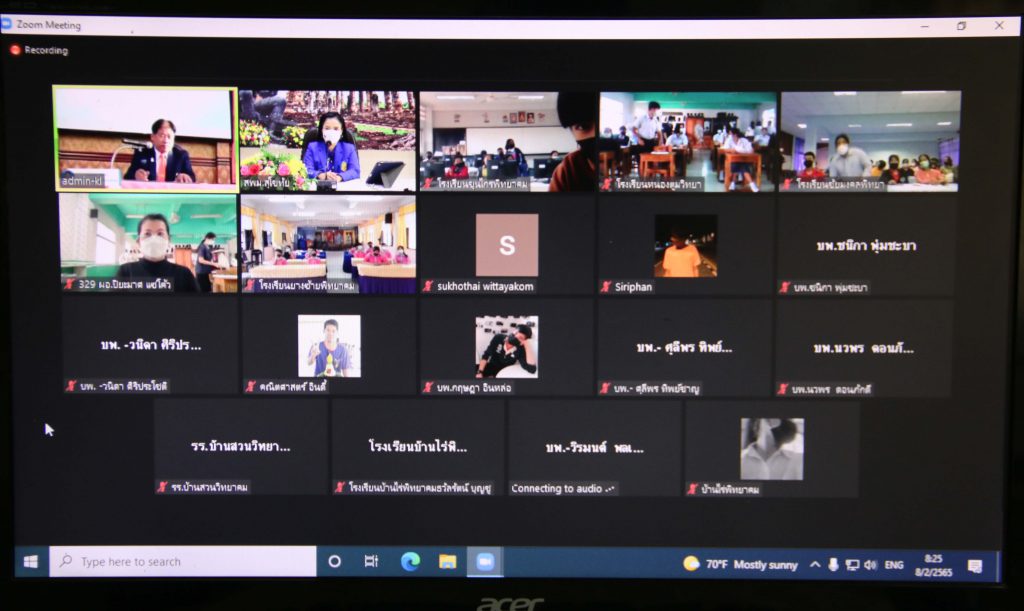The height and width of the screenshot is (611, 1024).
Task: Click the muted mic icon on Siriphan
Action: [x=606, y=287]
